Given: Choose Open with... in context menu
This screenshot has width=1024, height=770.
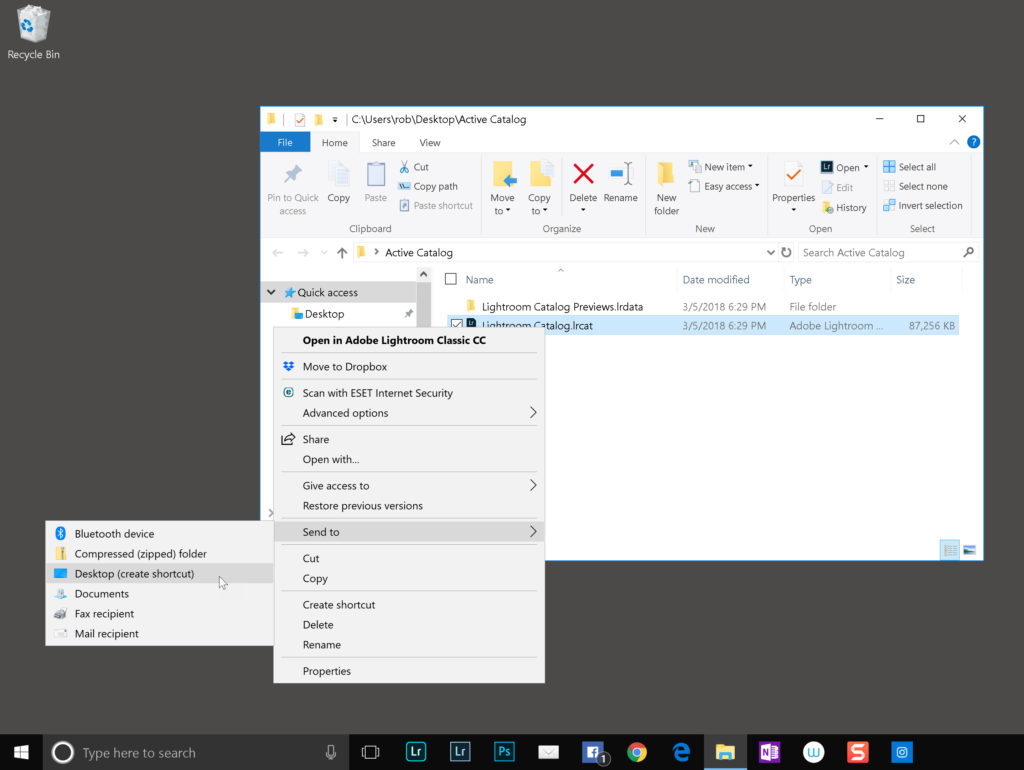Looking at the screenshot, I should click(409, 459).
